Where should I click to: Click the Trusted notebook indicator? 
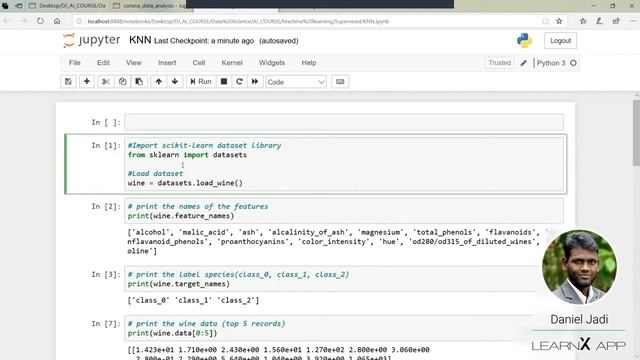pos(500,63)
